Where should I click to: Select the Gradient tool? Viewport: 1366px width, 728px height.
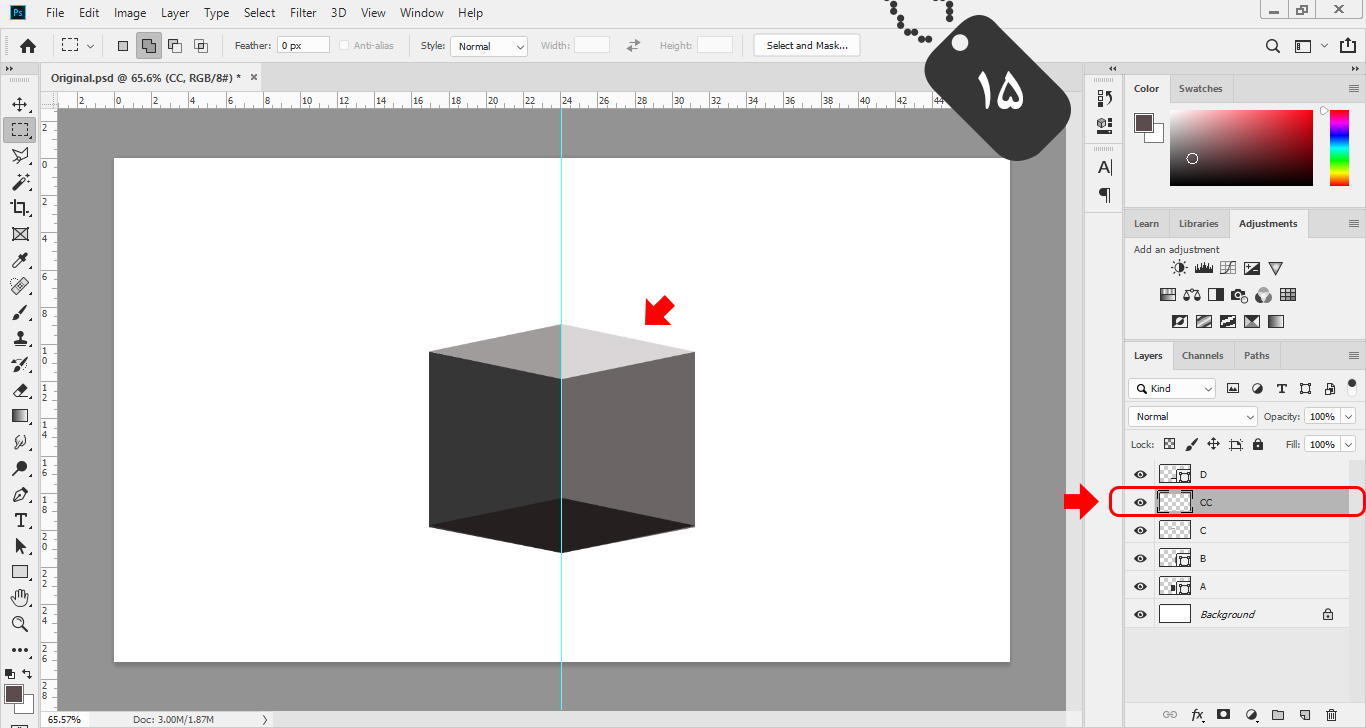(20, 416)
